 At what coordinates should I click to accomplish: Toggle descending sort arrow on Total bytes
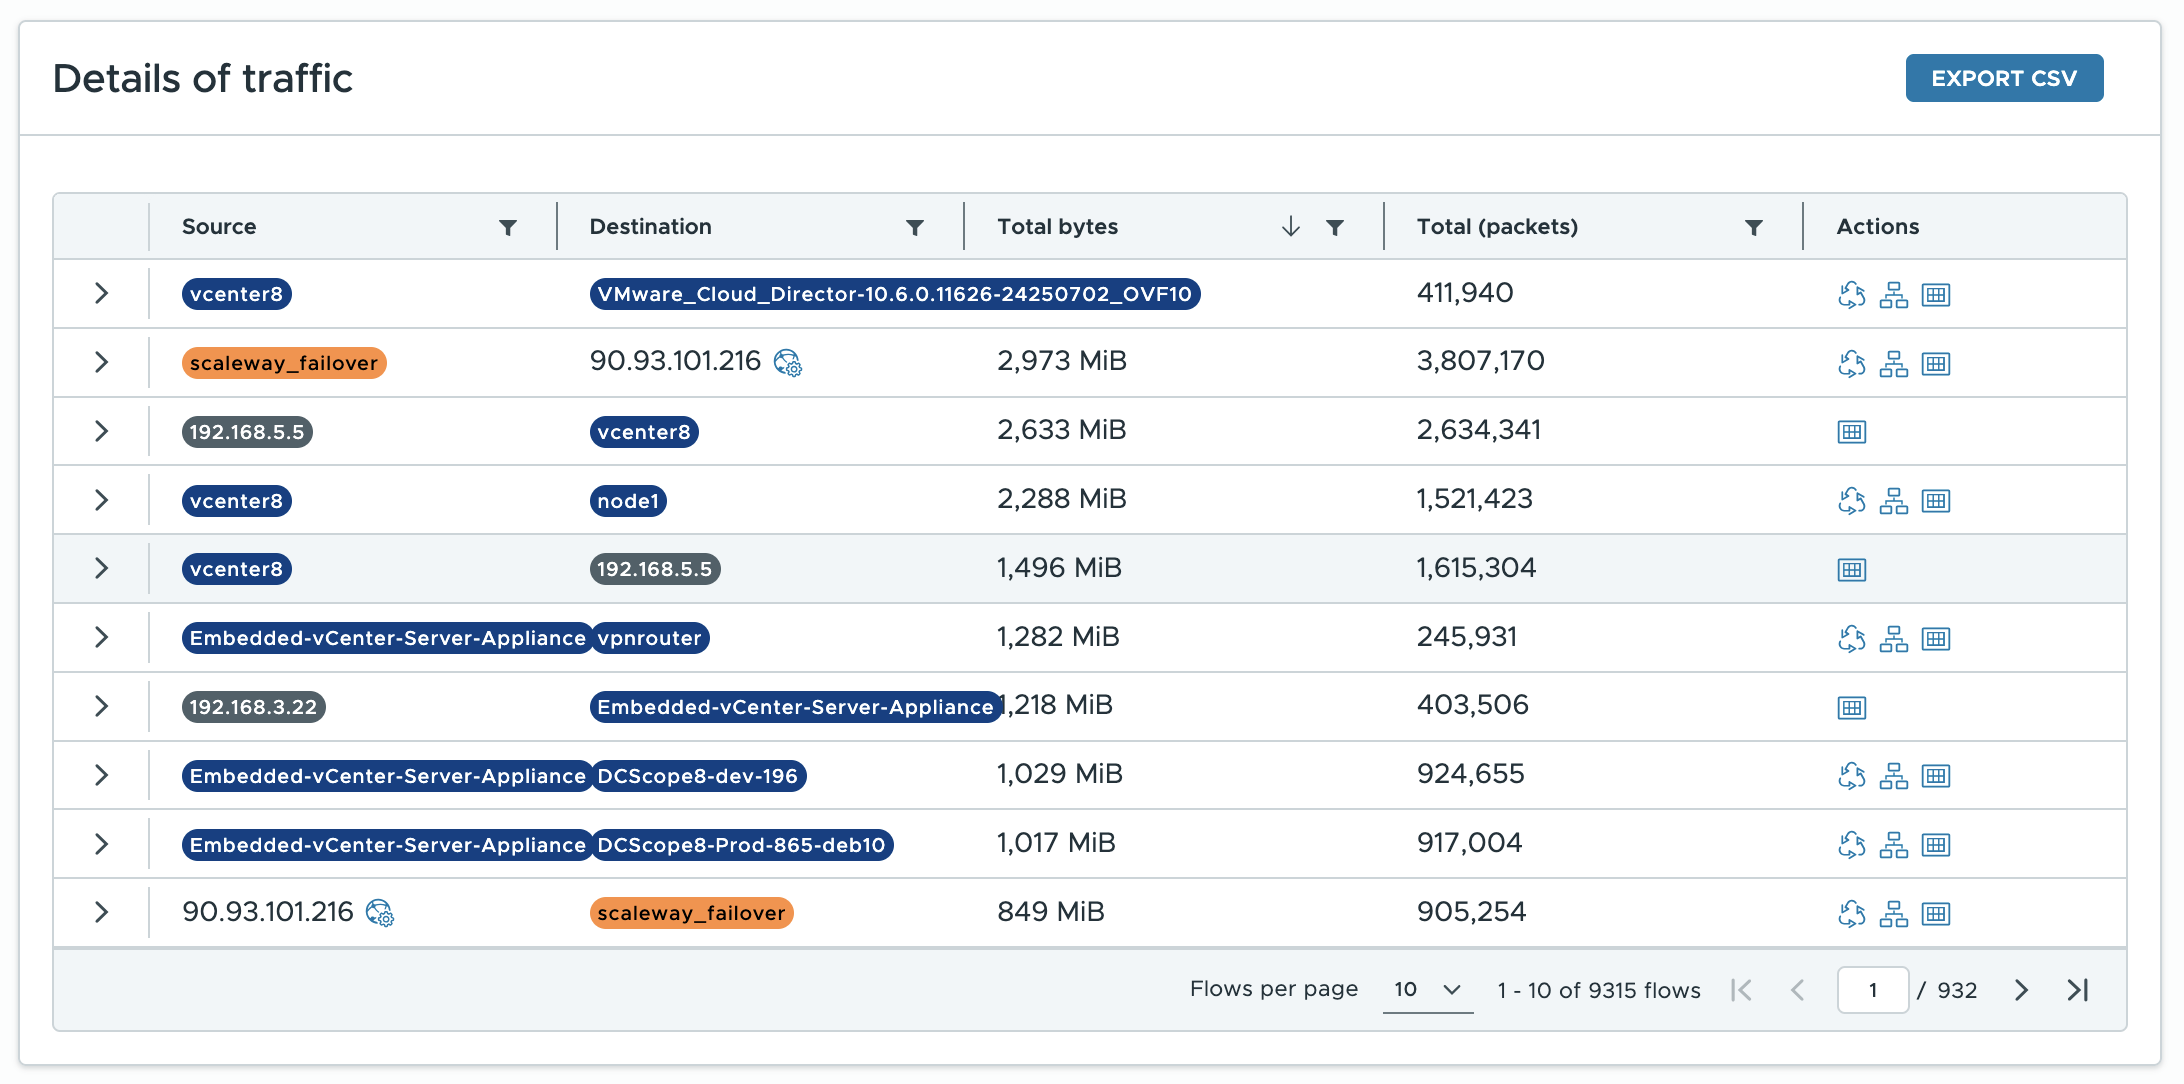point(1290,227)
